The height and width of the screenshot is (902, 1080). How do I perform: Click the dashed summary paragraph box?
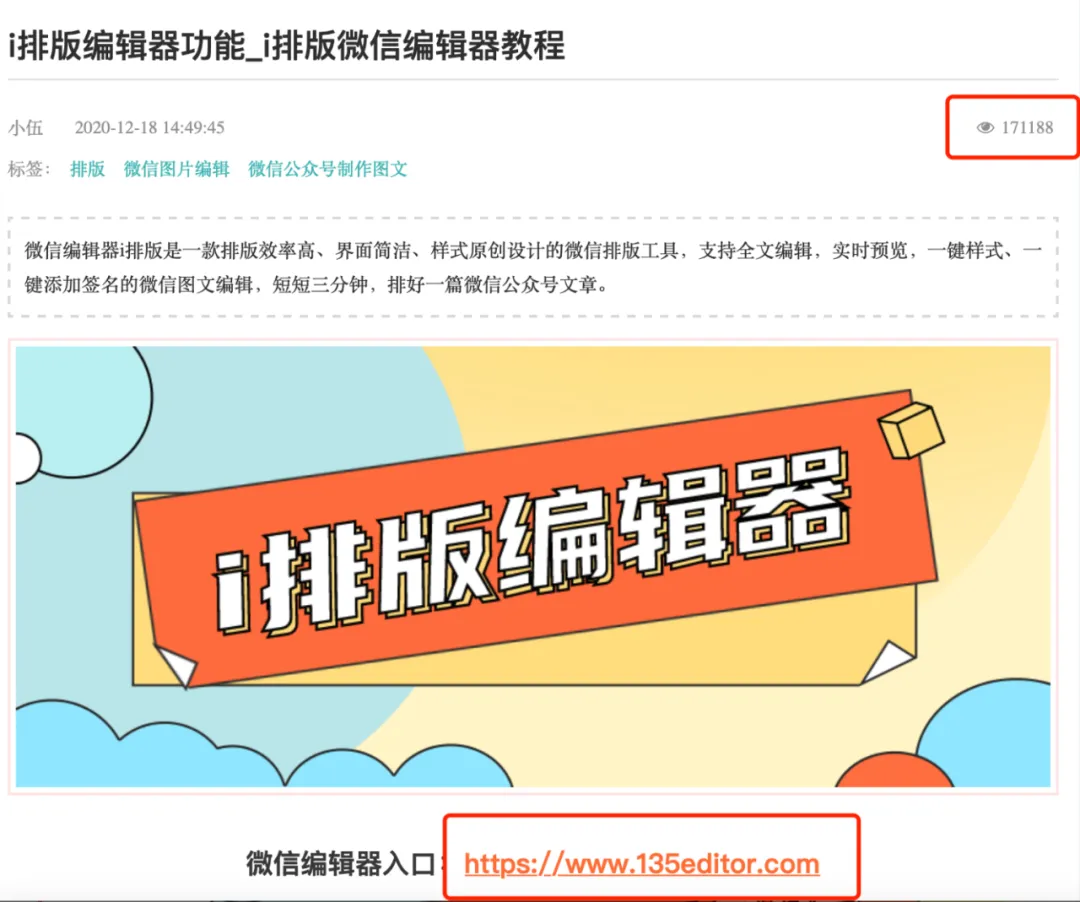(533, 267)
